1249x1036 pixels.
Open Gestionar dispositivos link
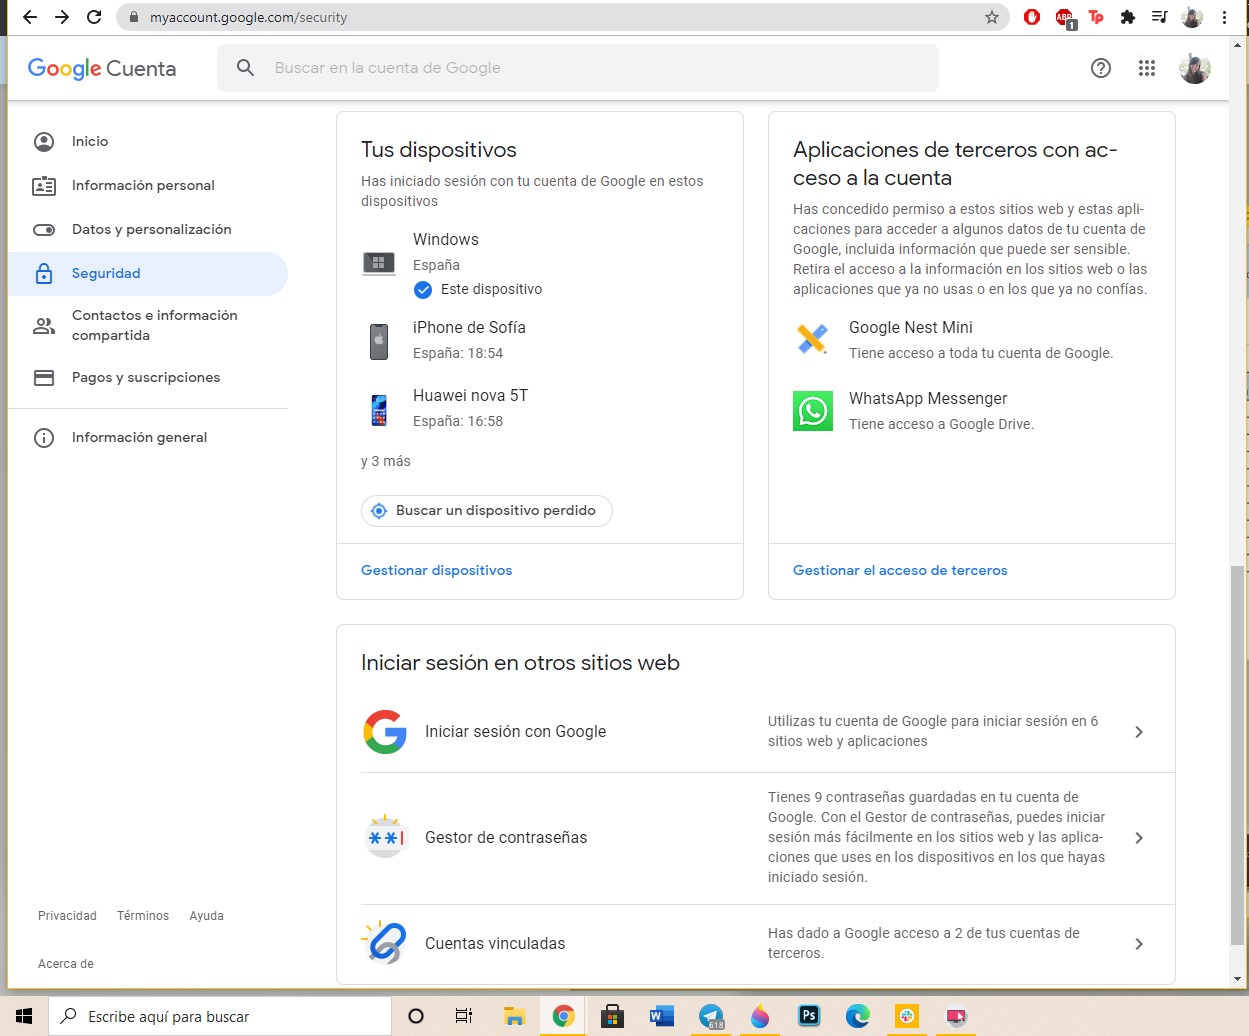click(437, 570)
